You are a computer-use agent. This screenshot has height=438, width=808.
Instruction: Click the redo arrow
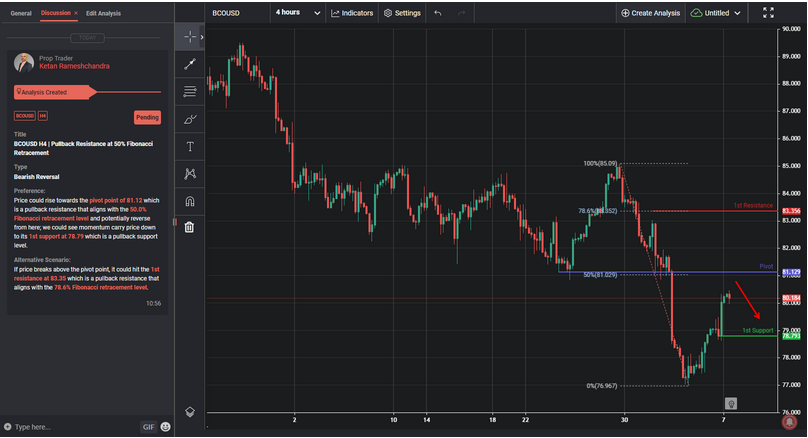click(462, 13)
